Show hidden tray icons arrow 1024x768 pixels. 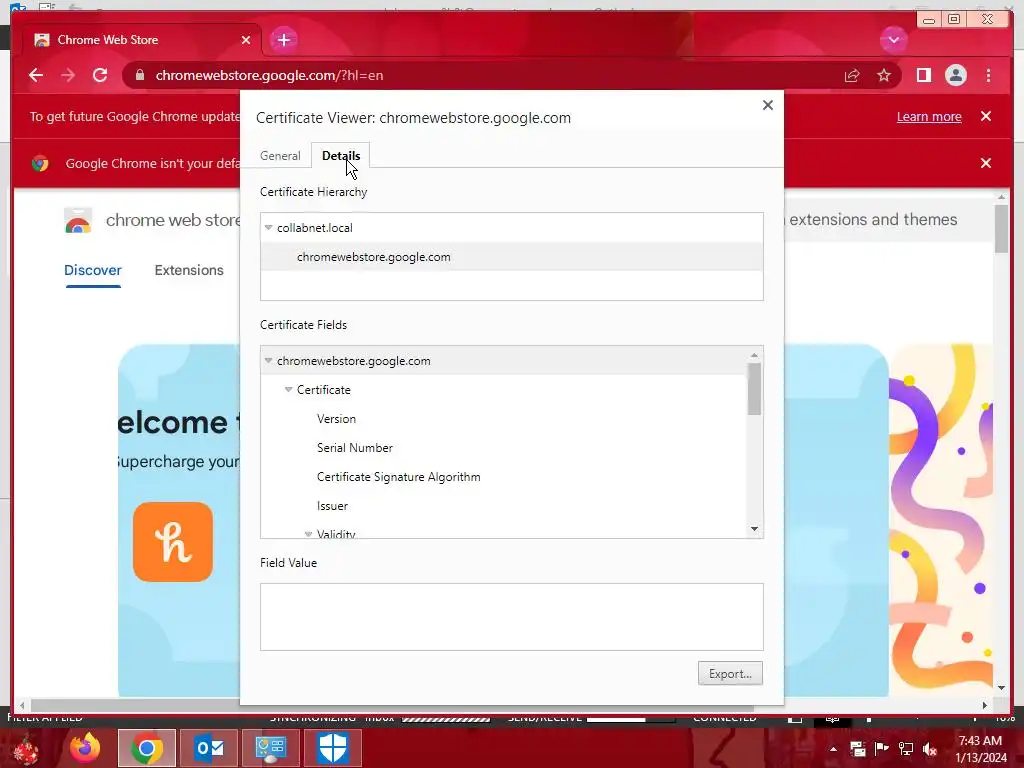tap(833, 749)
